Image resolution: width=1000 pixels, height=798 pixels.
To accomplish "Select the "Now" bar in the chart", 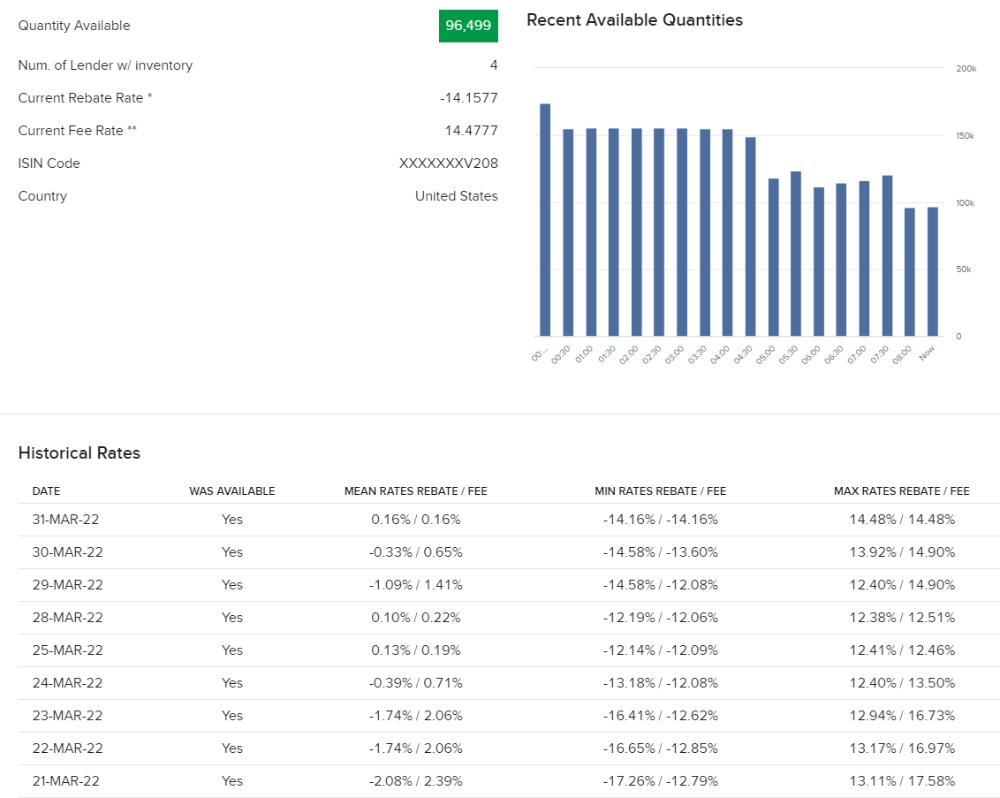I will [932, 271].
